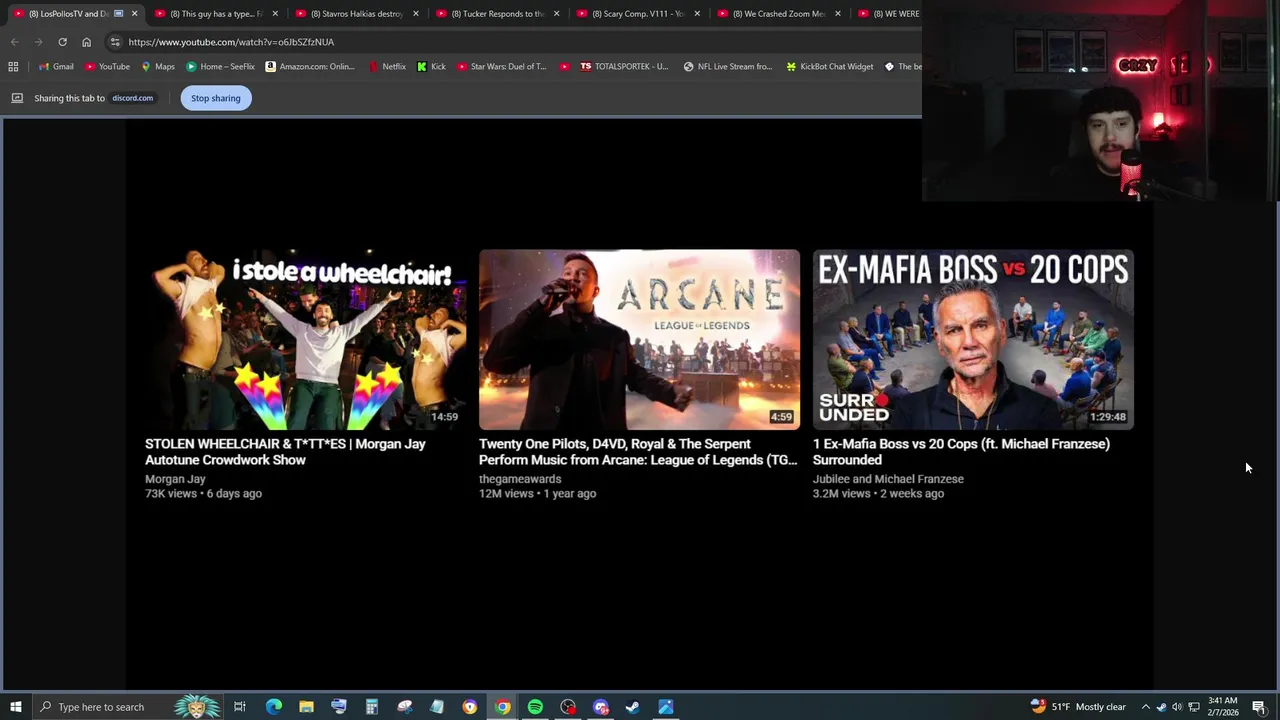
Task: Launch Microsoft Edge from taskbar
Action: point(274,707)
